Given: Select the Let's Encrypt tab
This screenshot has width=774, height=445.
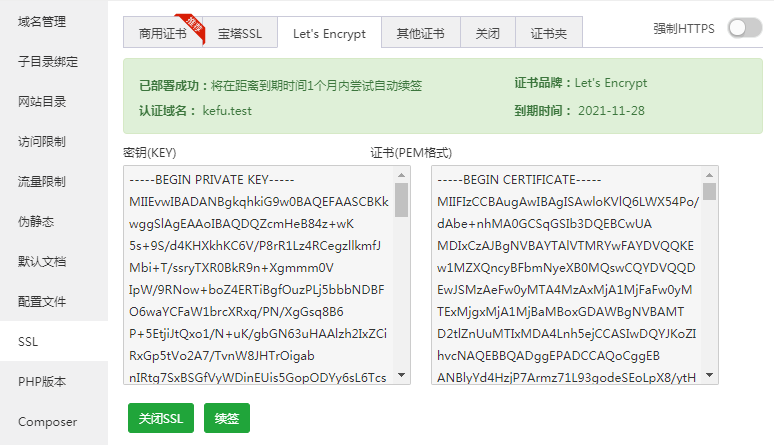Looking at the screenshot, I should tap(329, 33).
